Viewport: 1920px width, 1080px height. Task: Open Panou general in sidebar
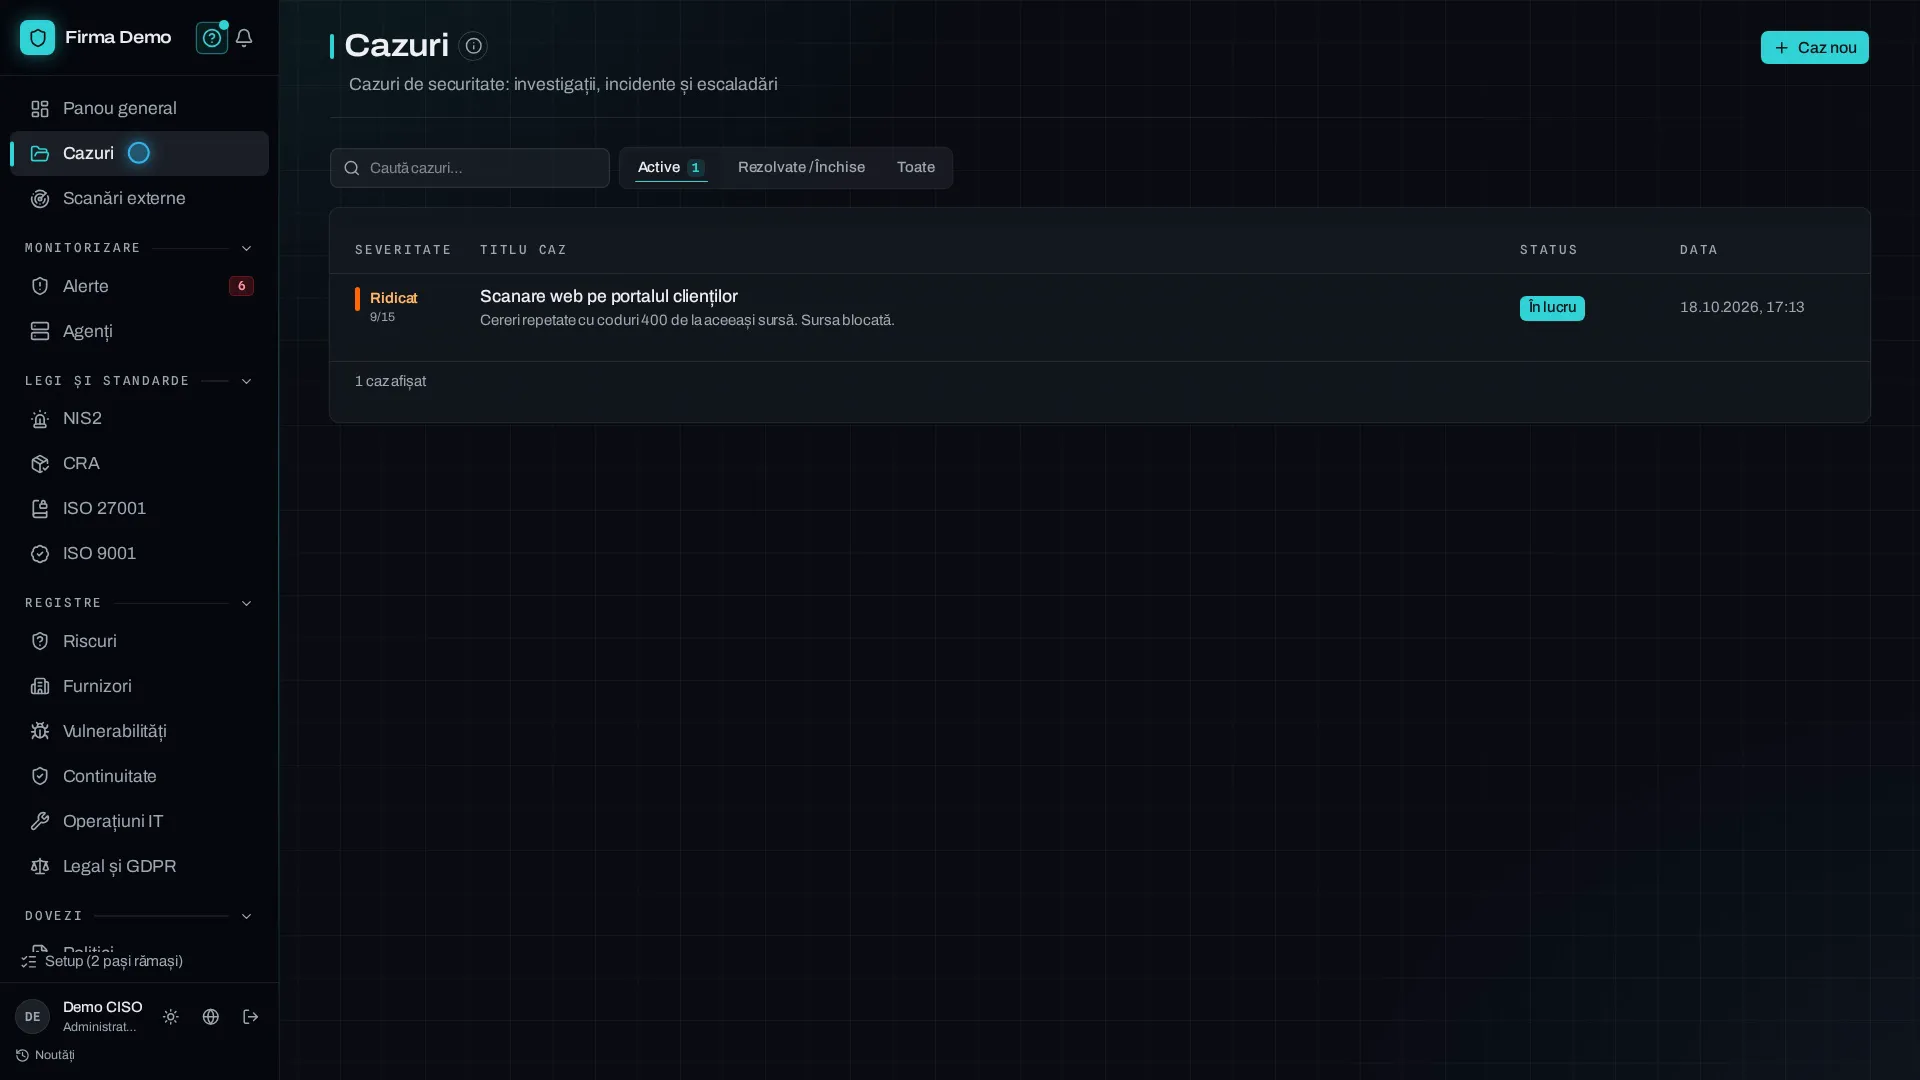click(x=139, y=108)
